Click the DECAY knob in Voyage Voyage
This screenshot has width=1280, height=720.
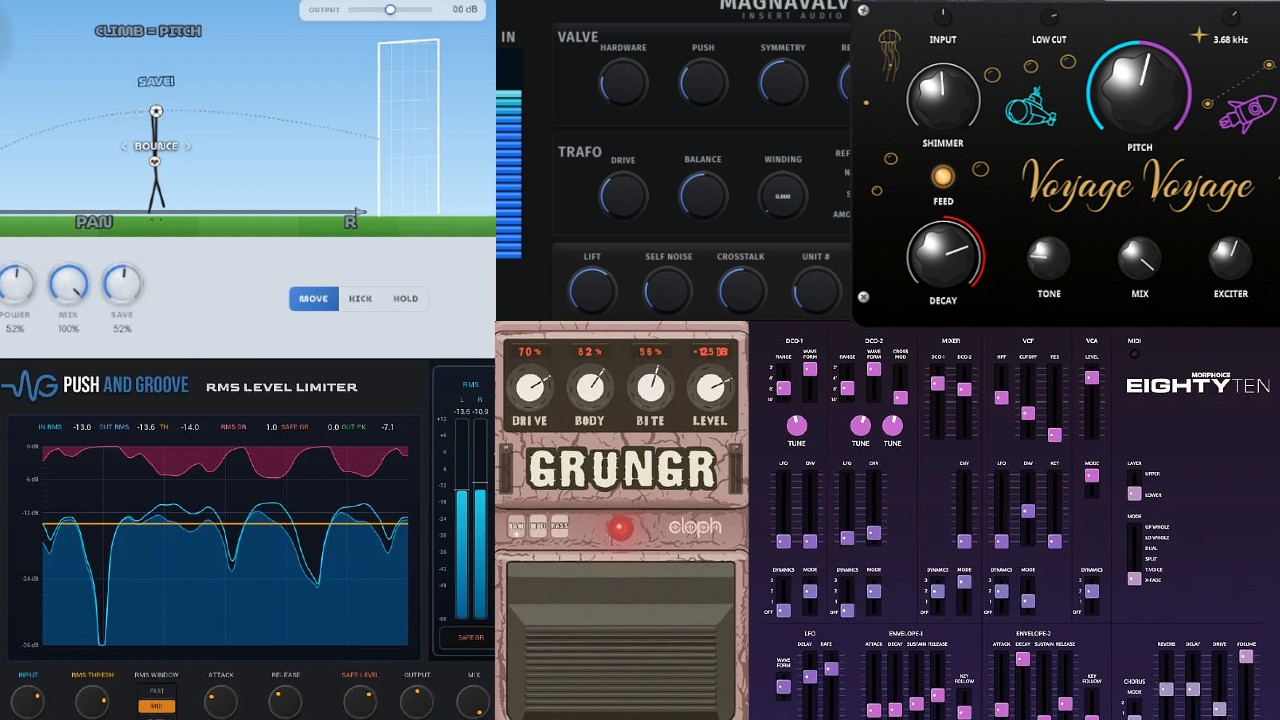tap(942, 256)
